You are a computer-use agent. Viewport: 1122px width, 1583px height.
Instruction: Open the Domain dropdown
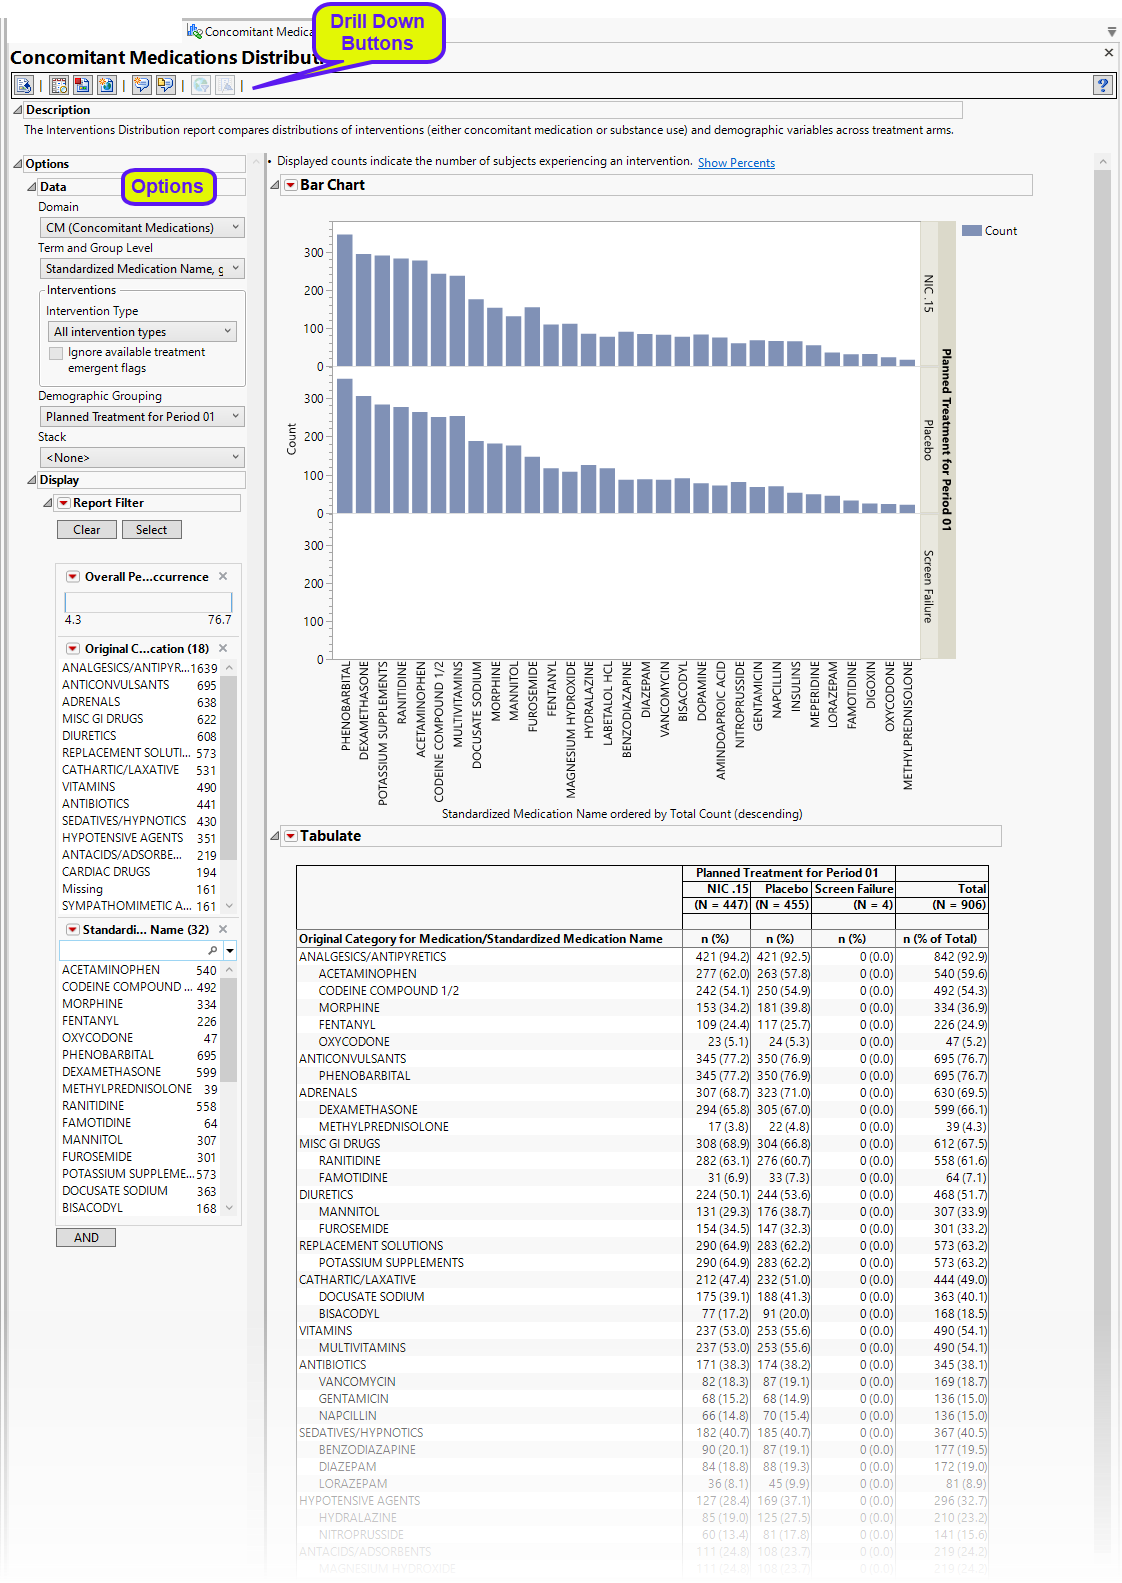click(x=142, y=228)
